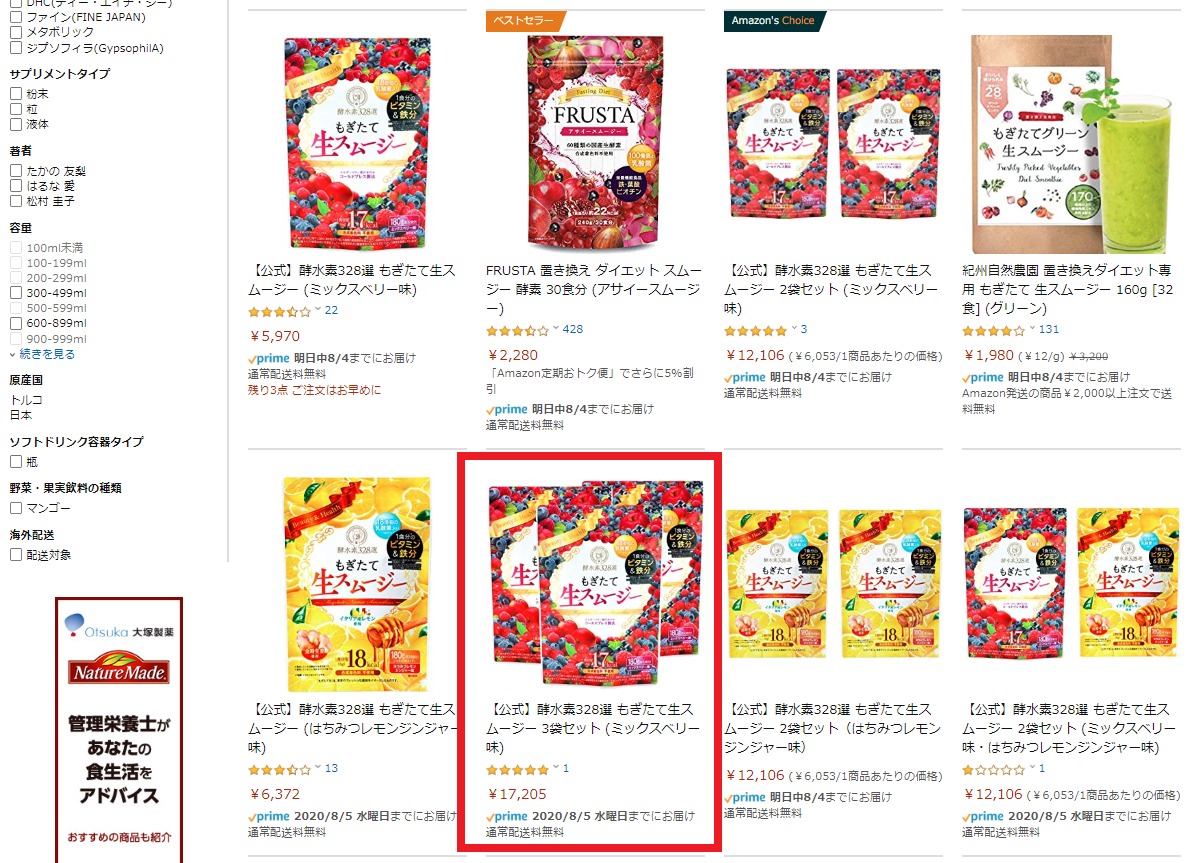Check the 粉末 supplement type checkbox

point(15,94)
